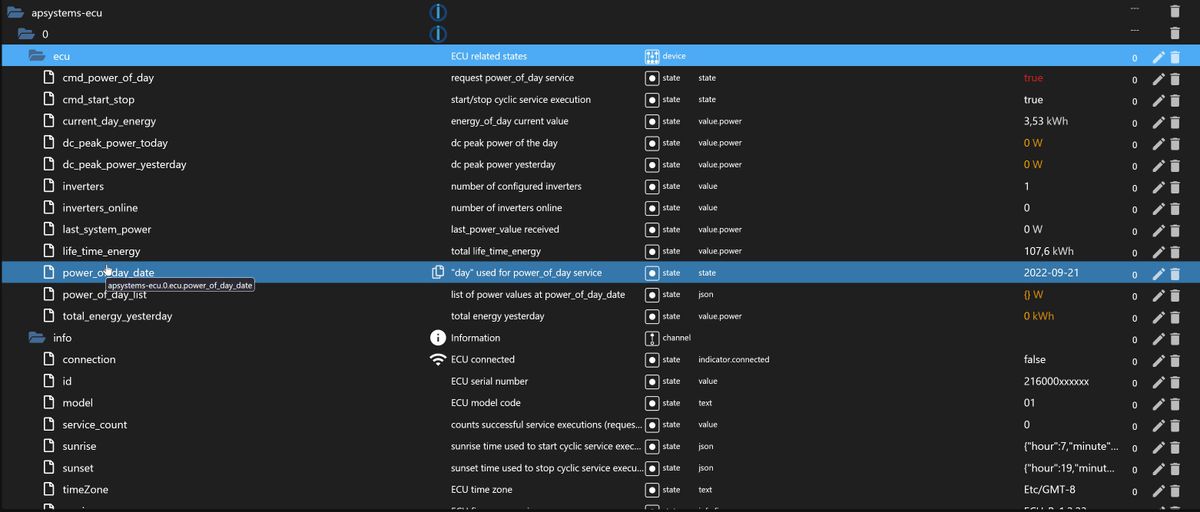Click the info icon in apsystems-ecu row
This screenshot has height=512, width=1200.
437,12
